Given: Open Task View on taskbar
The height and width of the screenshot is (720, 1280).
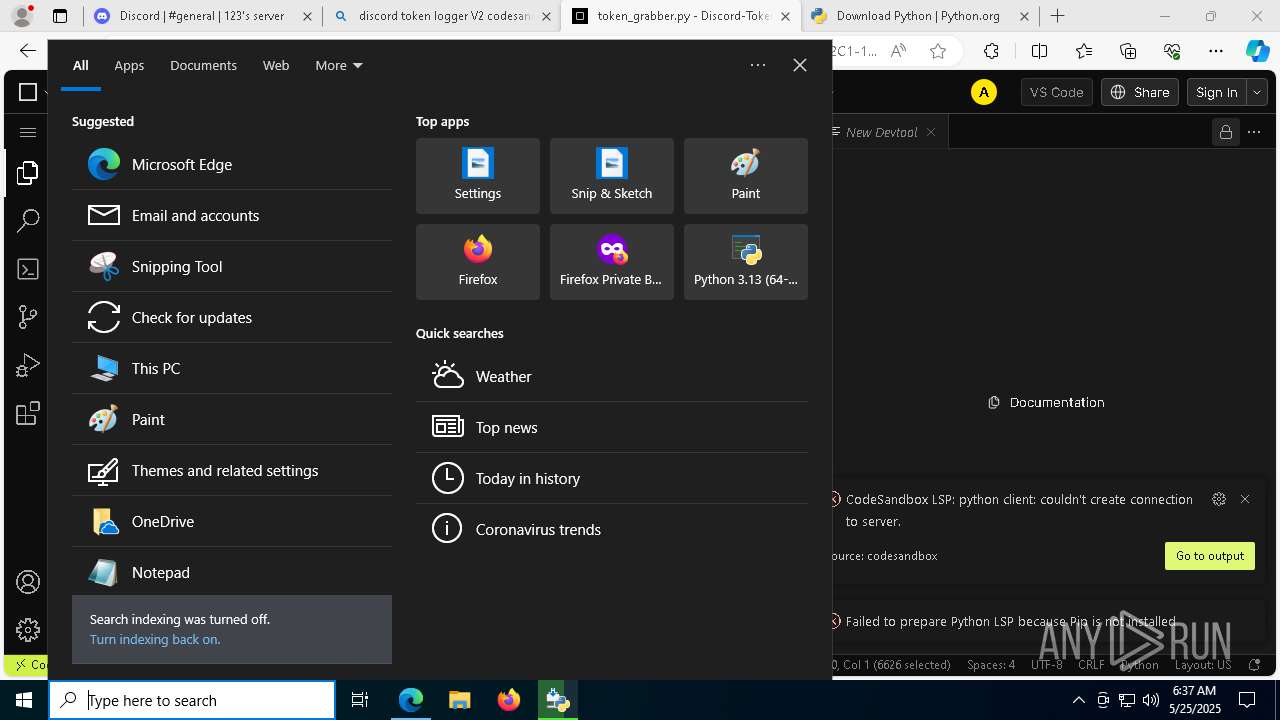Looking at the screenshot, I should click(x=360, y=700).
